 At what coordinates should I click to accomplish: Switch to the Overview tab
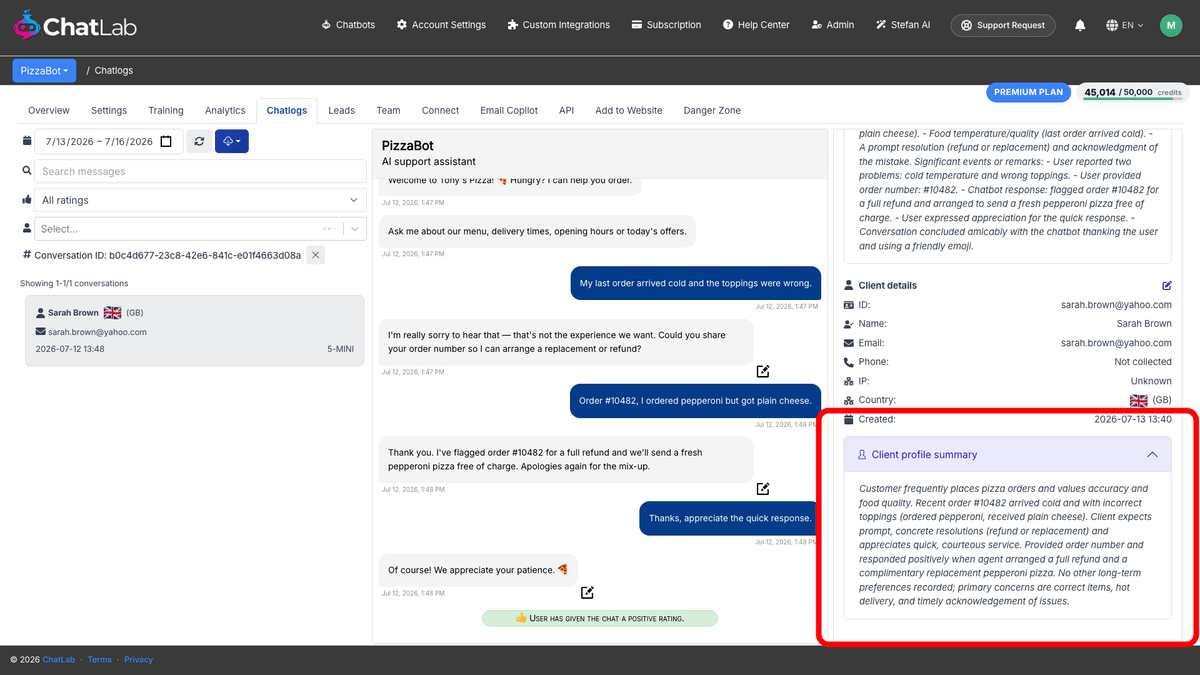tap(49, 110)
